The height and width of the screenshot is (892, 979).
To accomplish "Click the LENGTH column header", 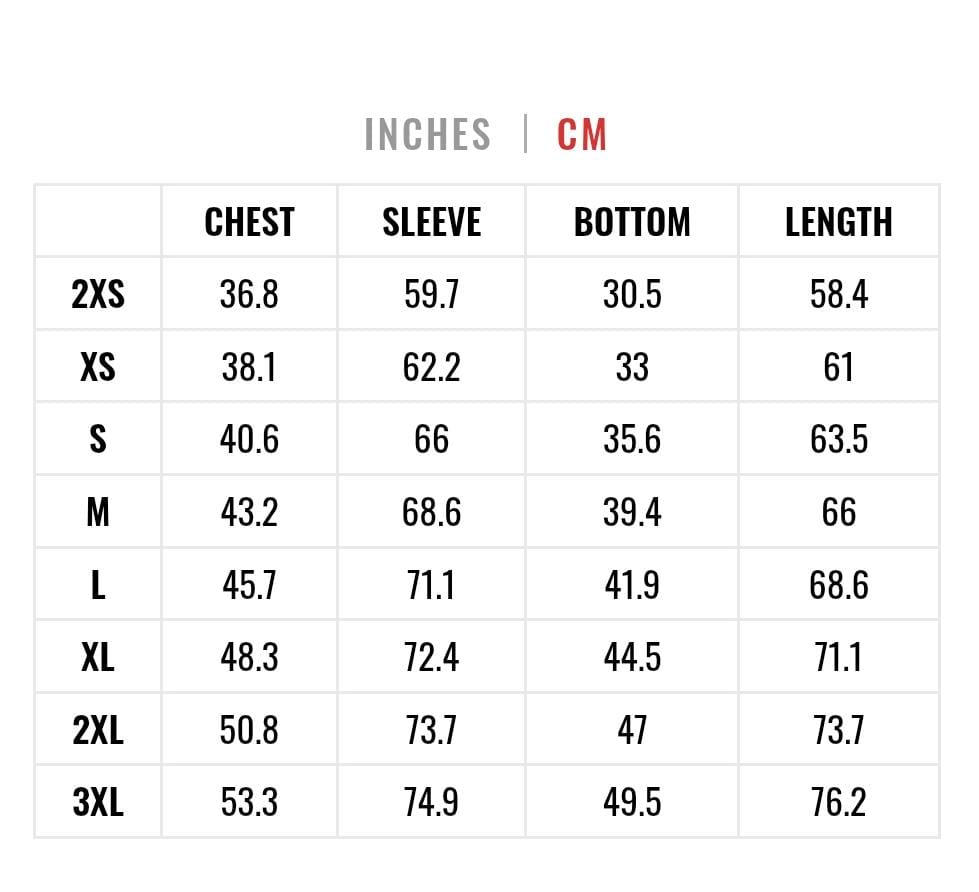I will (839, 222).
